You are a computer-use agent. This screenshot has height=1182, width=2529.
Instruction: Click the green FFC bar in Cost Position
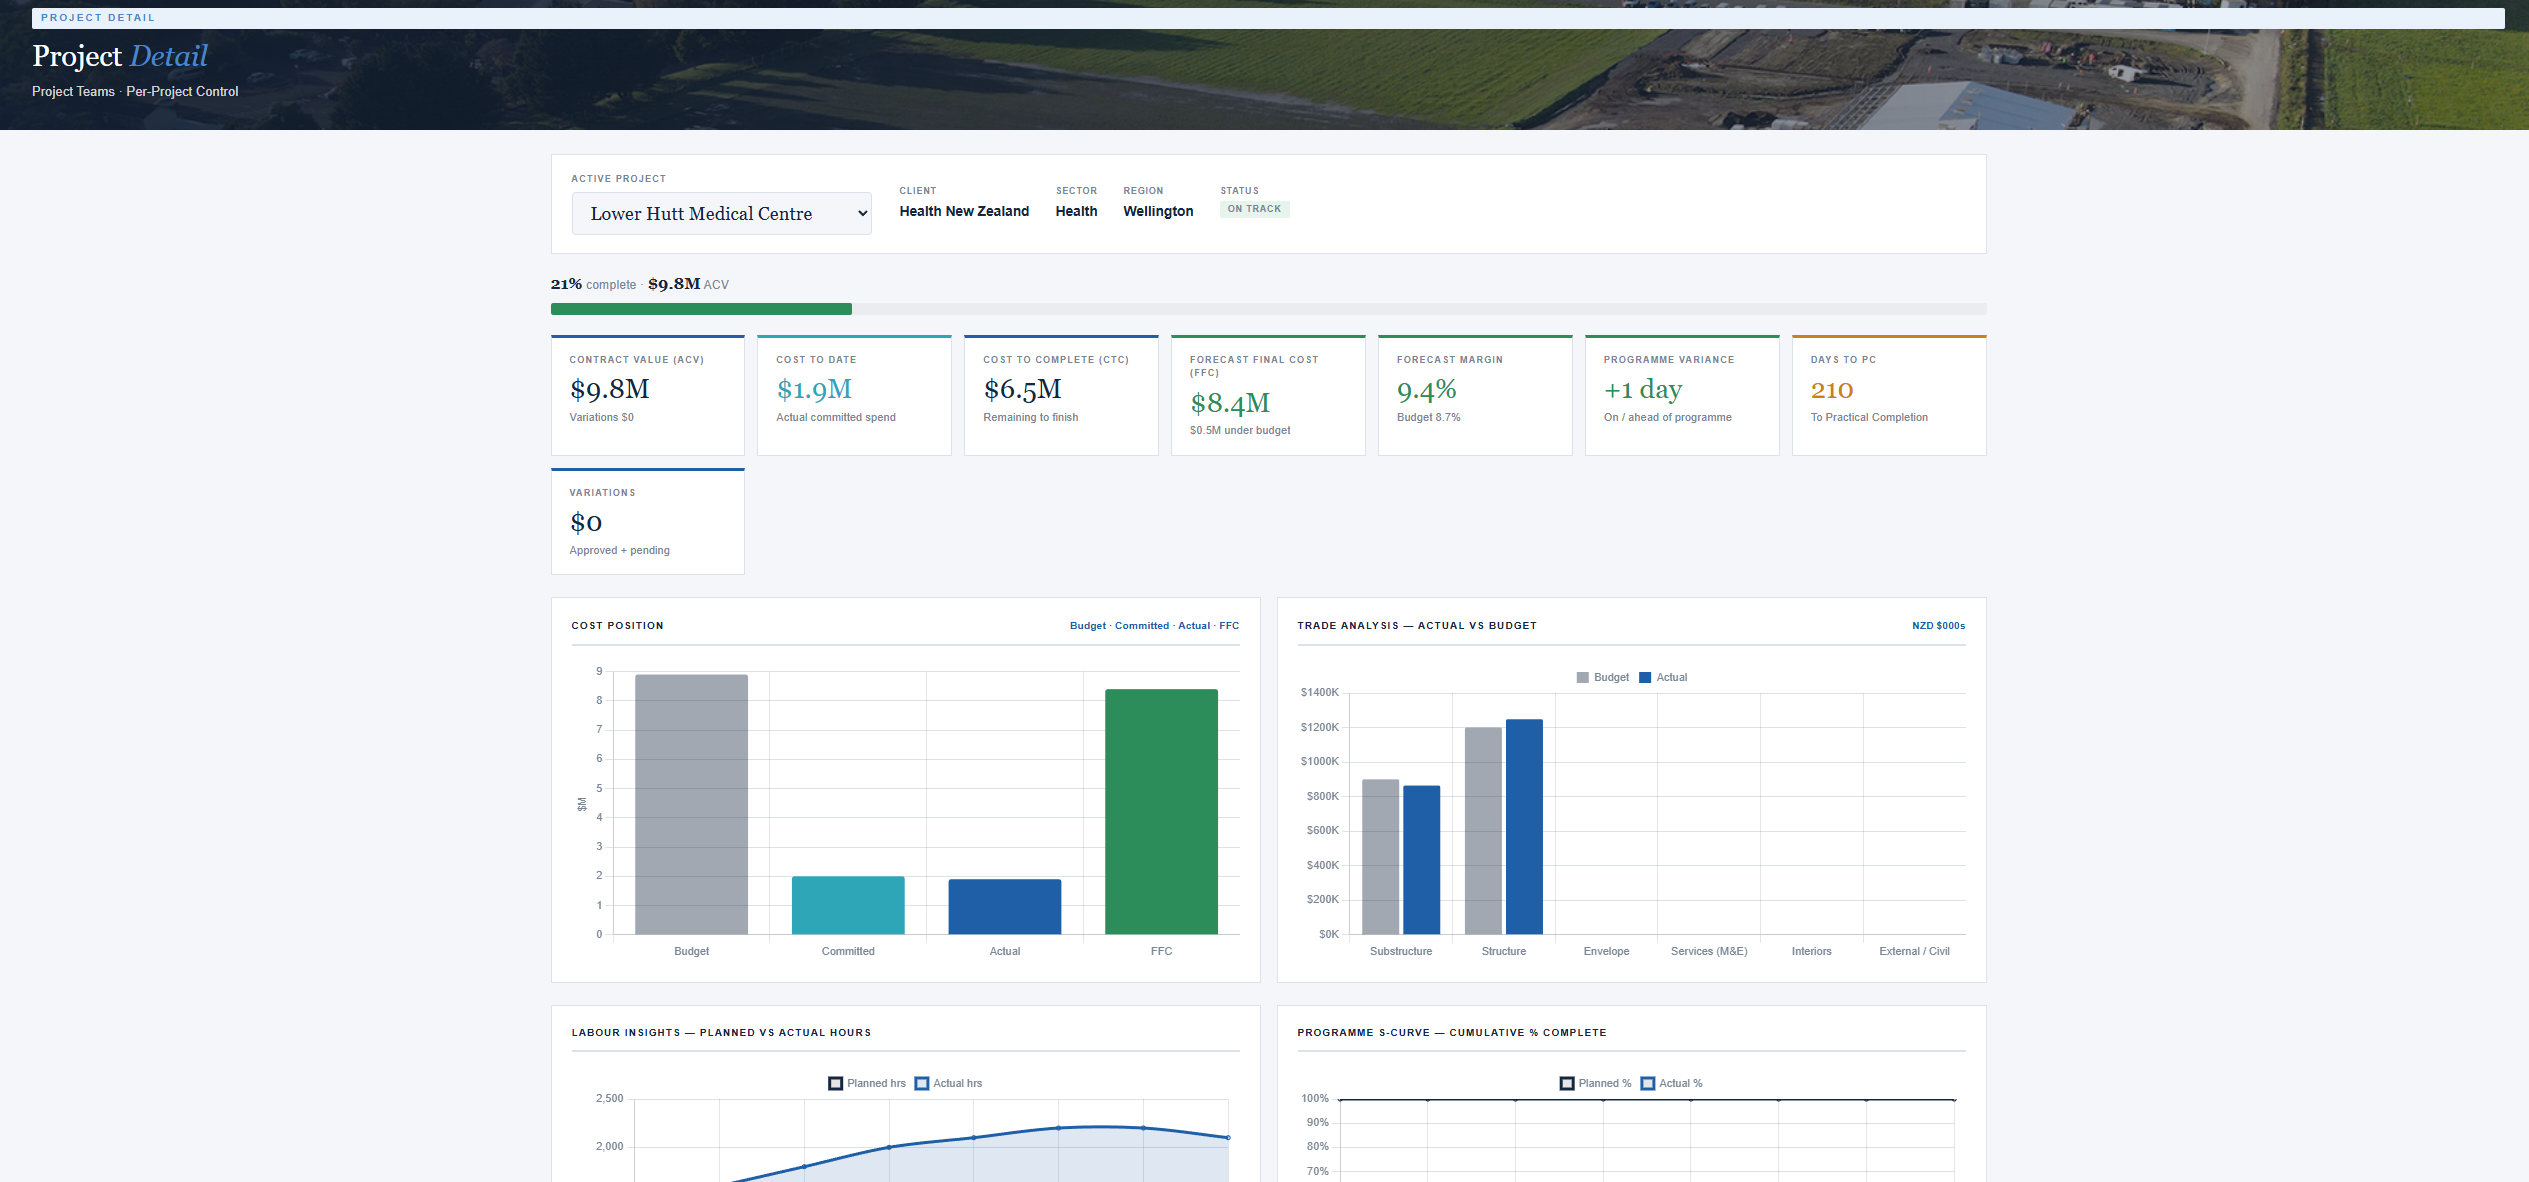click(1161, 811)
